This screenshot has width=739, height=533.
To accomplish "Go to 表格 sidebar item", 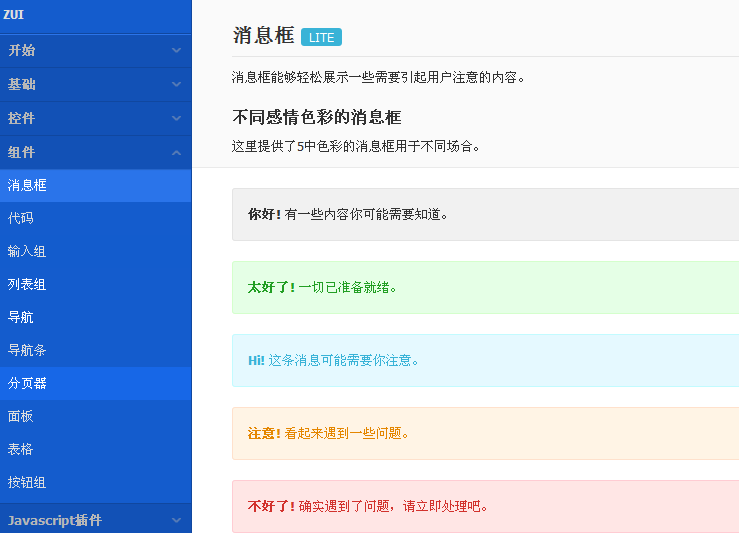I will [21, 449].
